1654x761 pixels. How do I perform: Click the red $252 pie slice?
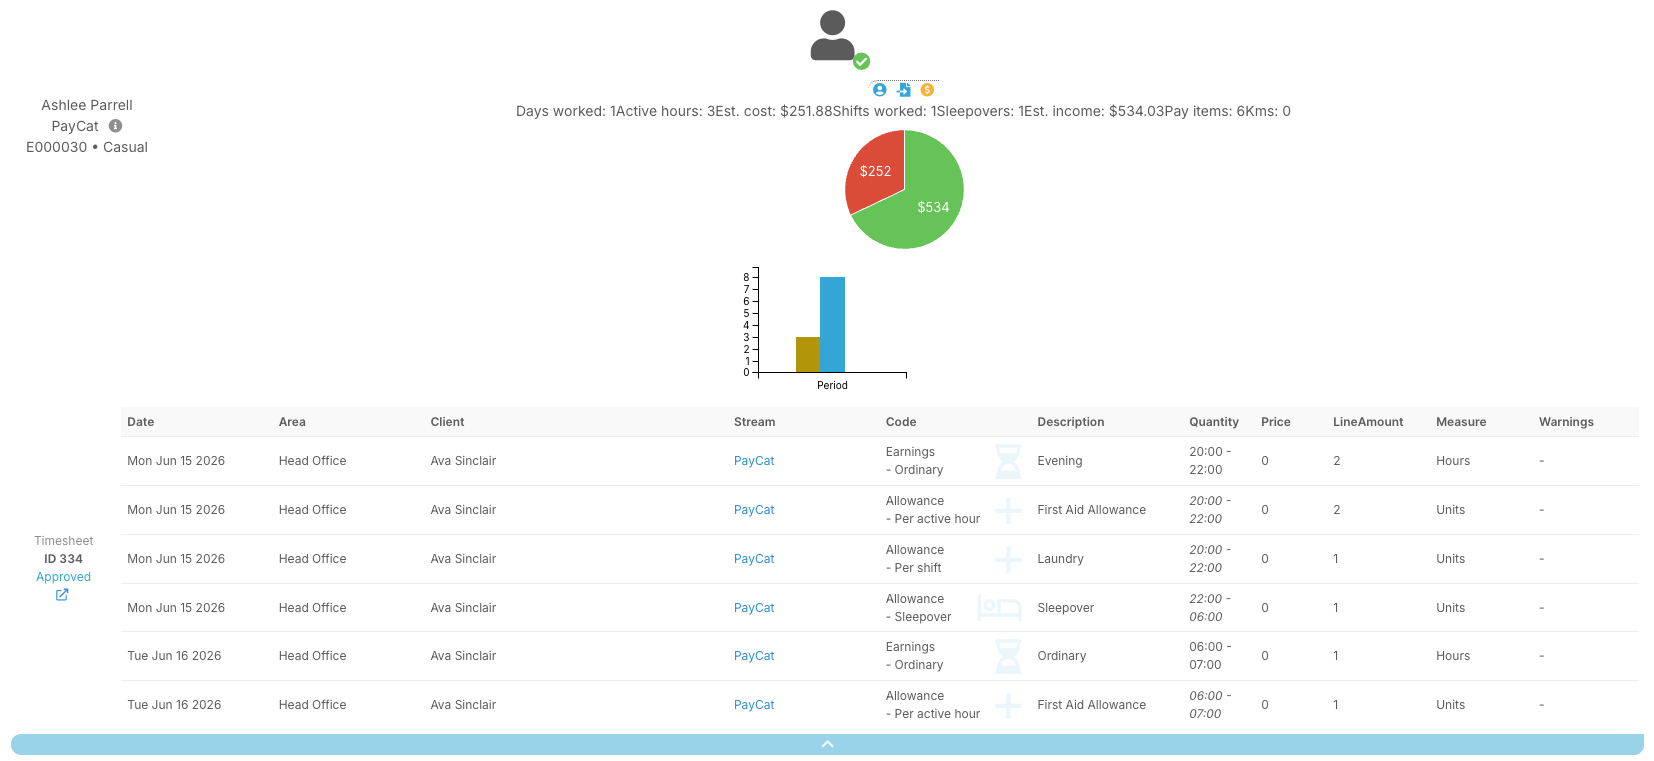(x=873, y=170)
